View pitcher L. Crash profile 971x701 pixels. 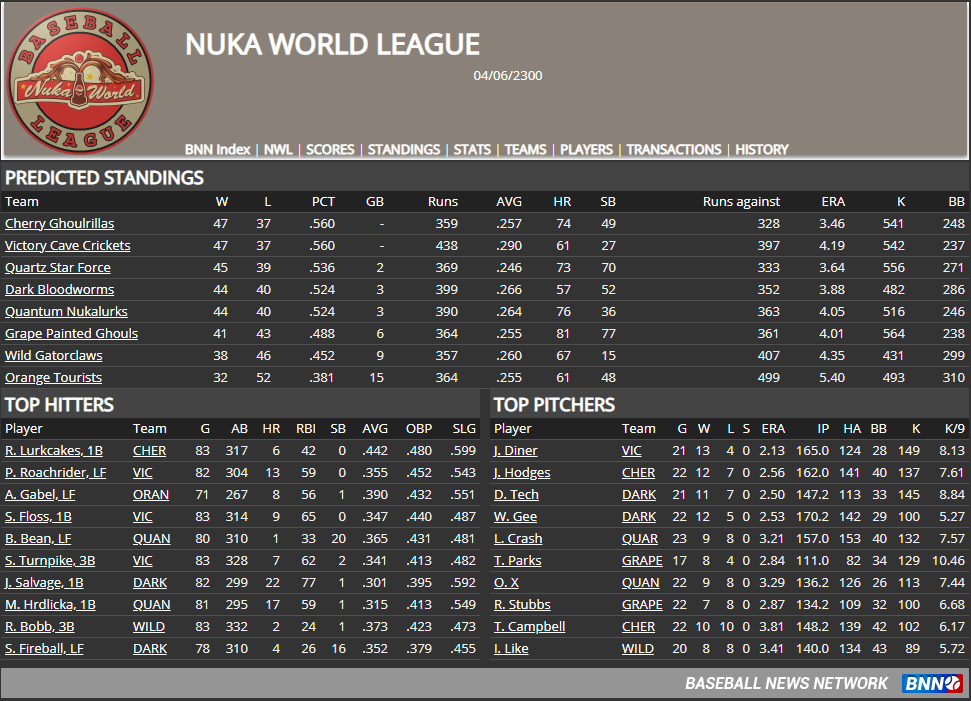coord(518,539)
